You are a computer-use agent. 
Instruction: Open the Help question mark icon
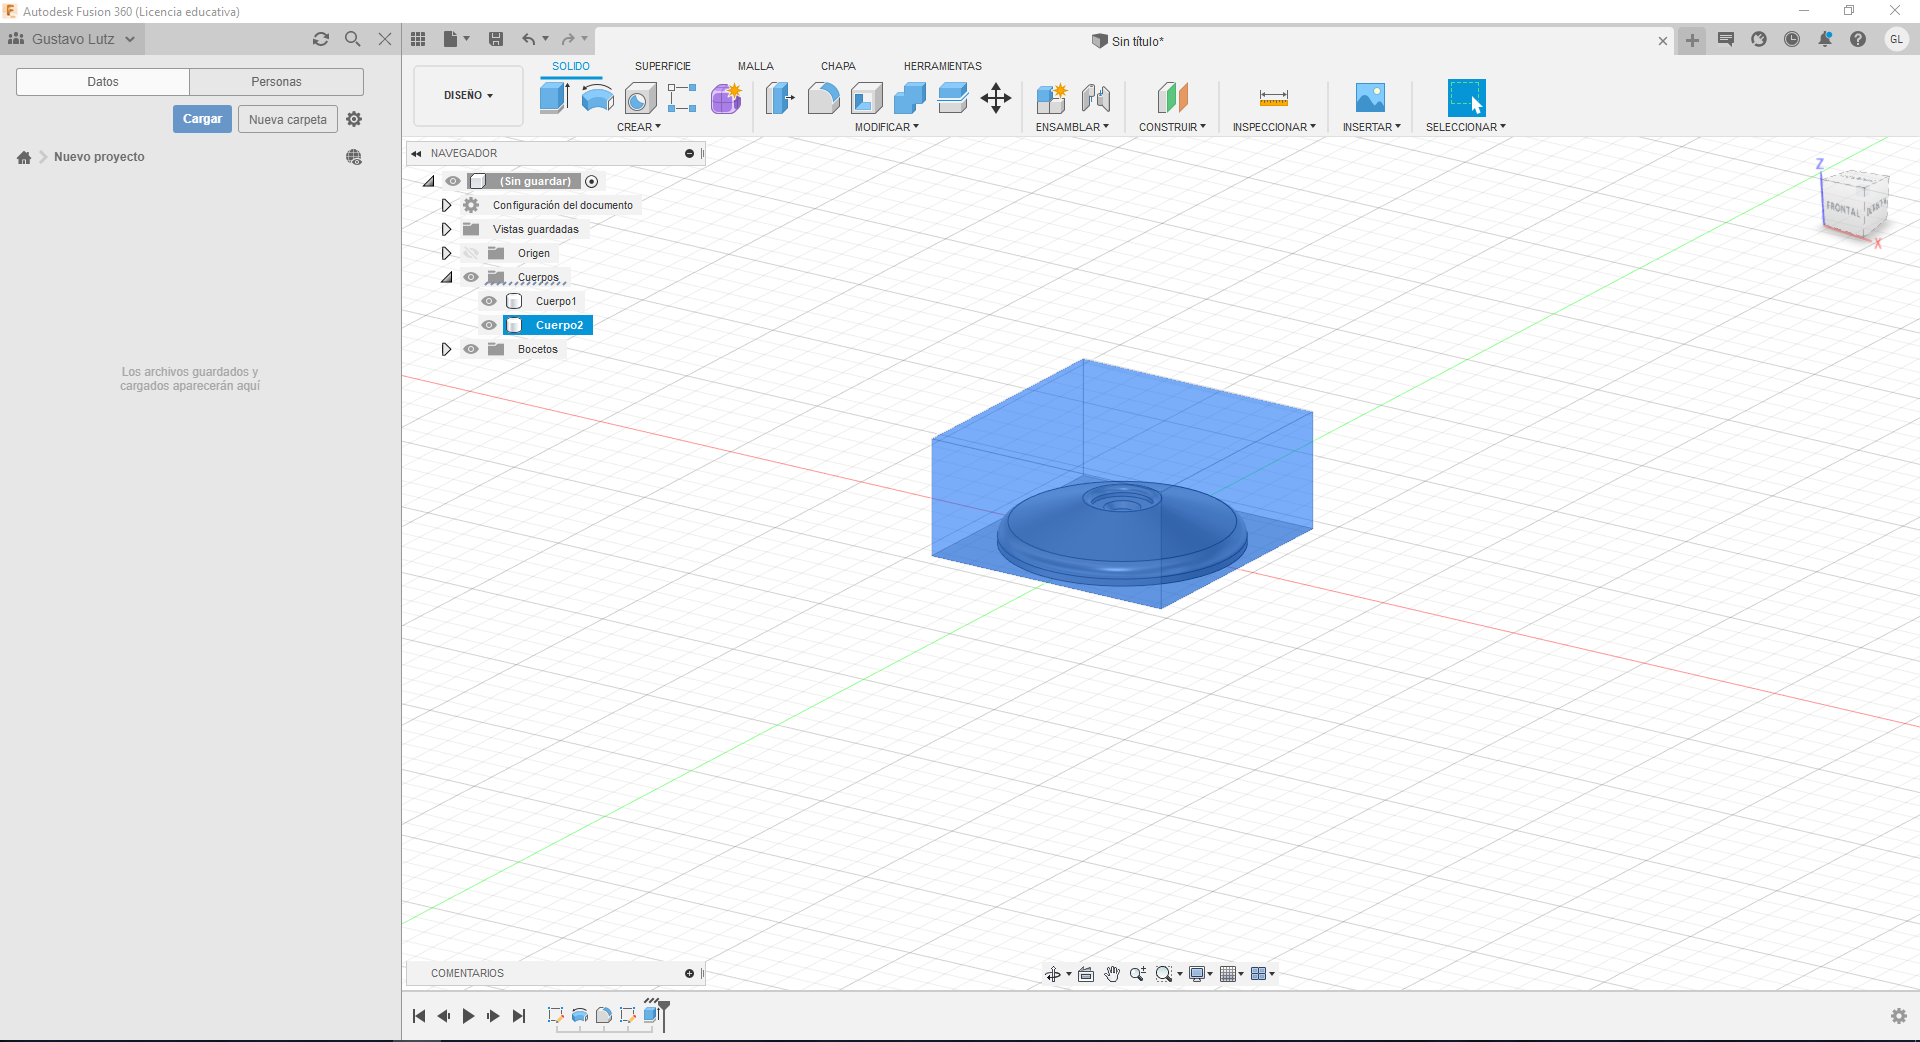click(1858, 39)
